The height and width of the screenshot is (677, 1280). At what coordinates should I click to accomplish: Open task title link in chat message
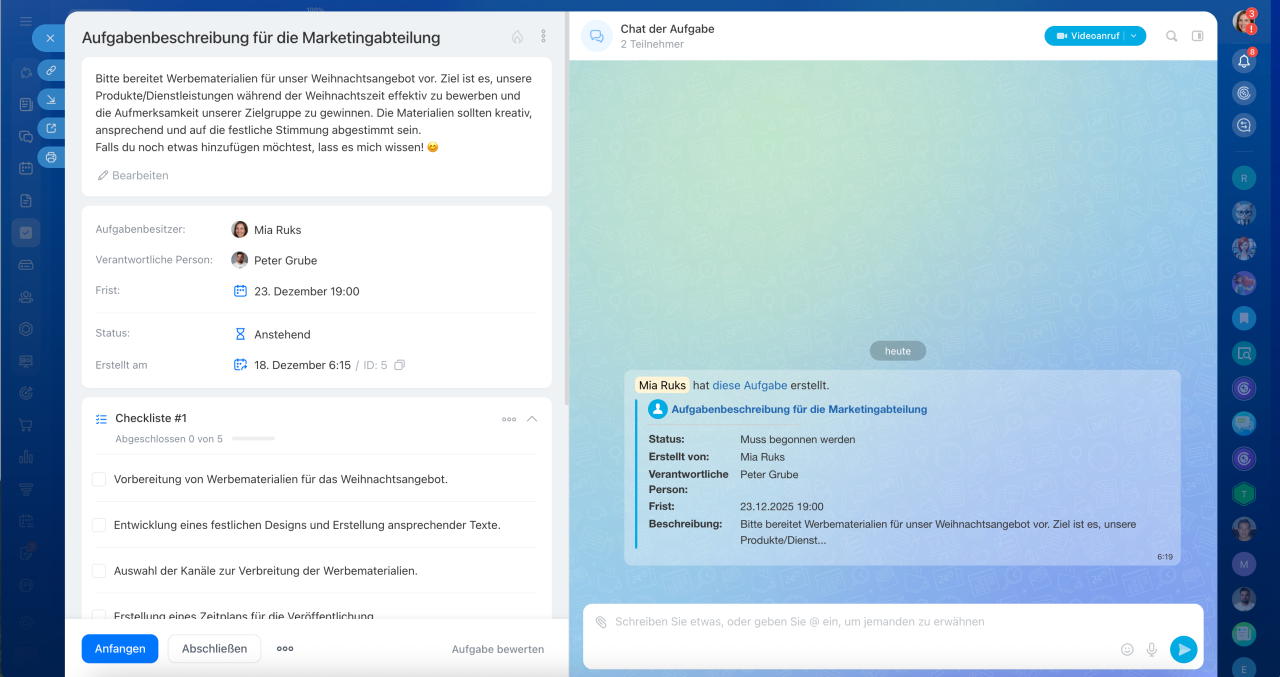[799, 409]
